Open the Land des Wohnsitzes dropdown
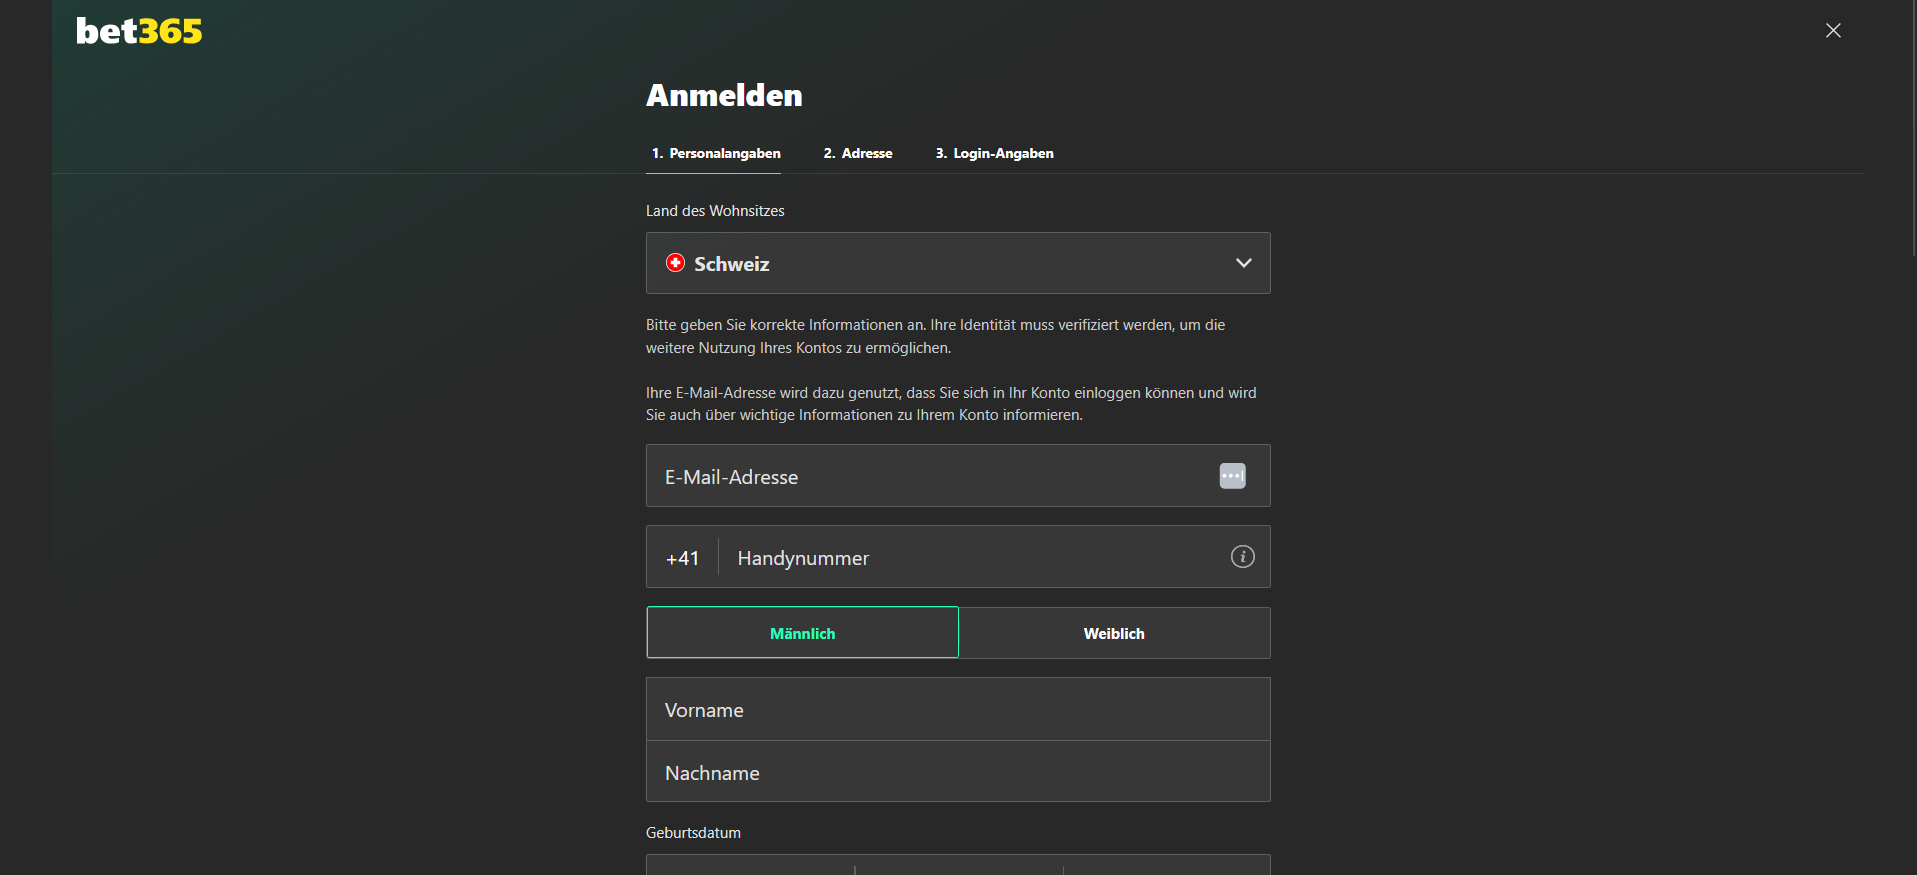The image size is (1917, 875). [x=957, y=263]
